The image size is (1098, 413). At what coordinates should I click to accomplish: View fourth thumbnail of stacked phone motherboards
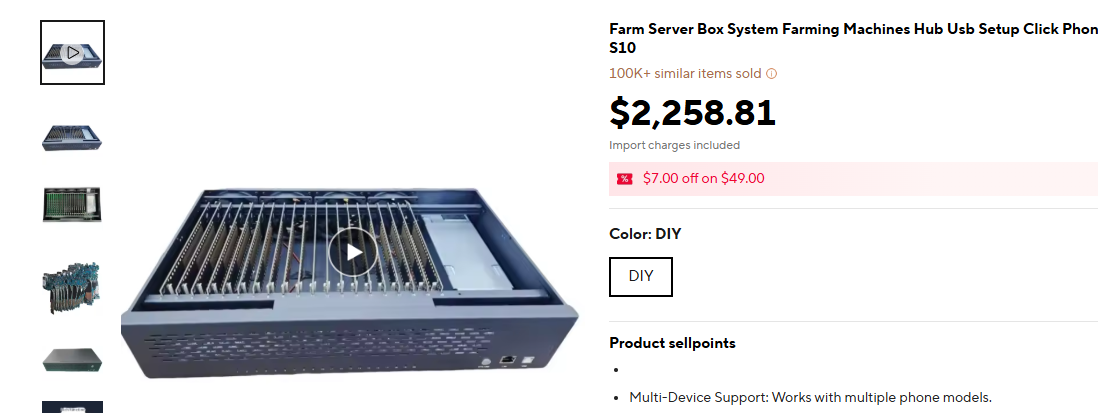(x=72, y=288)
